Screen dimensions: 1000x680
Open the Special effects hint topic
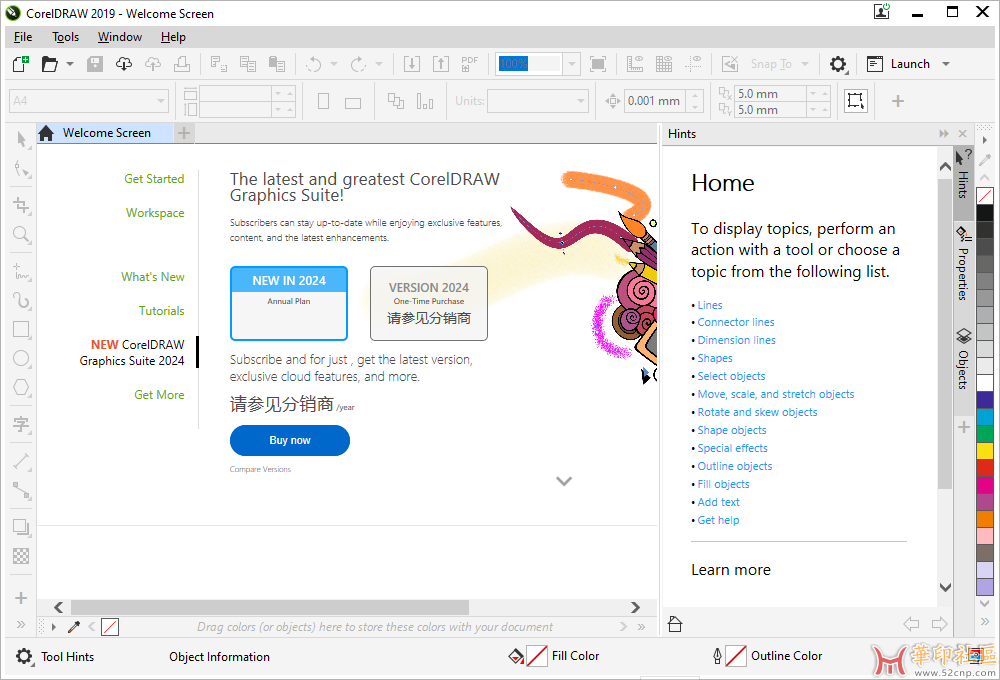(x=732, y=448)
